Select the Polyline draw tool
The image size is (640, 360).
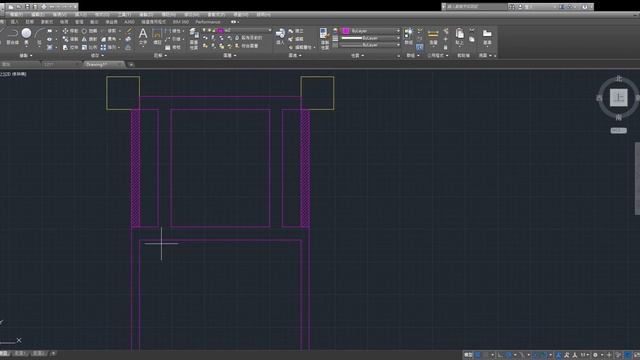13,36
